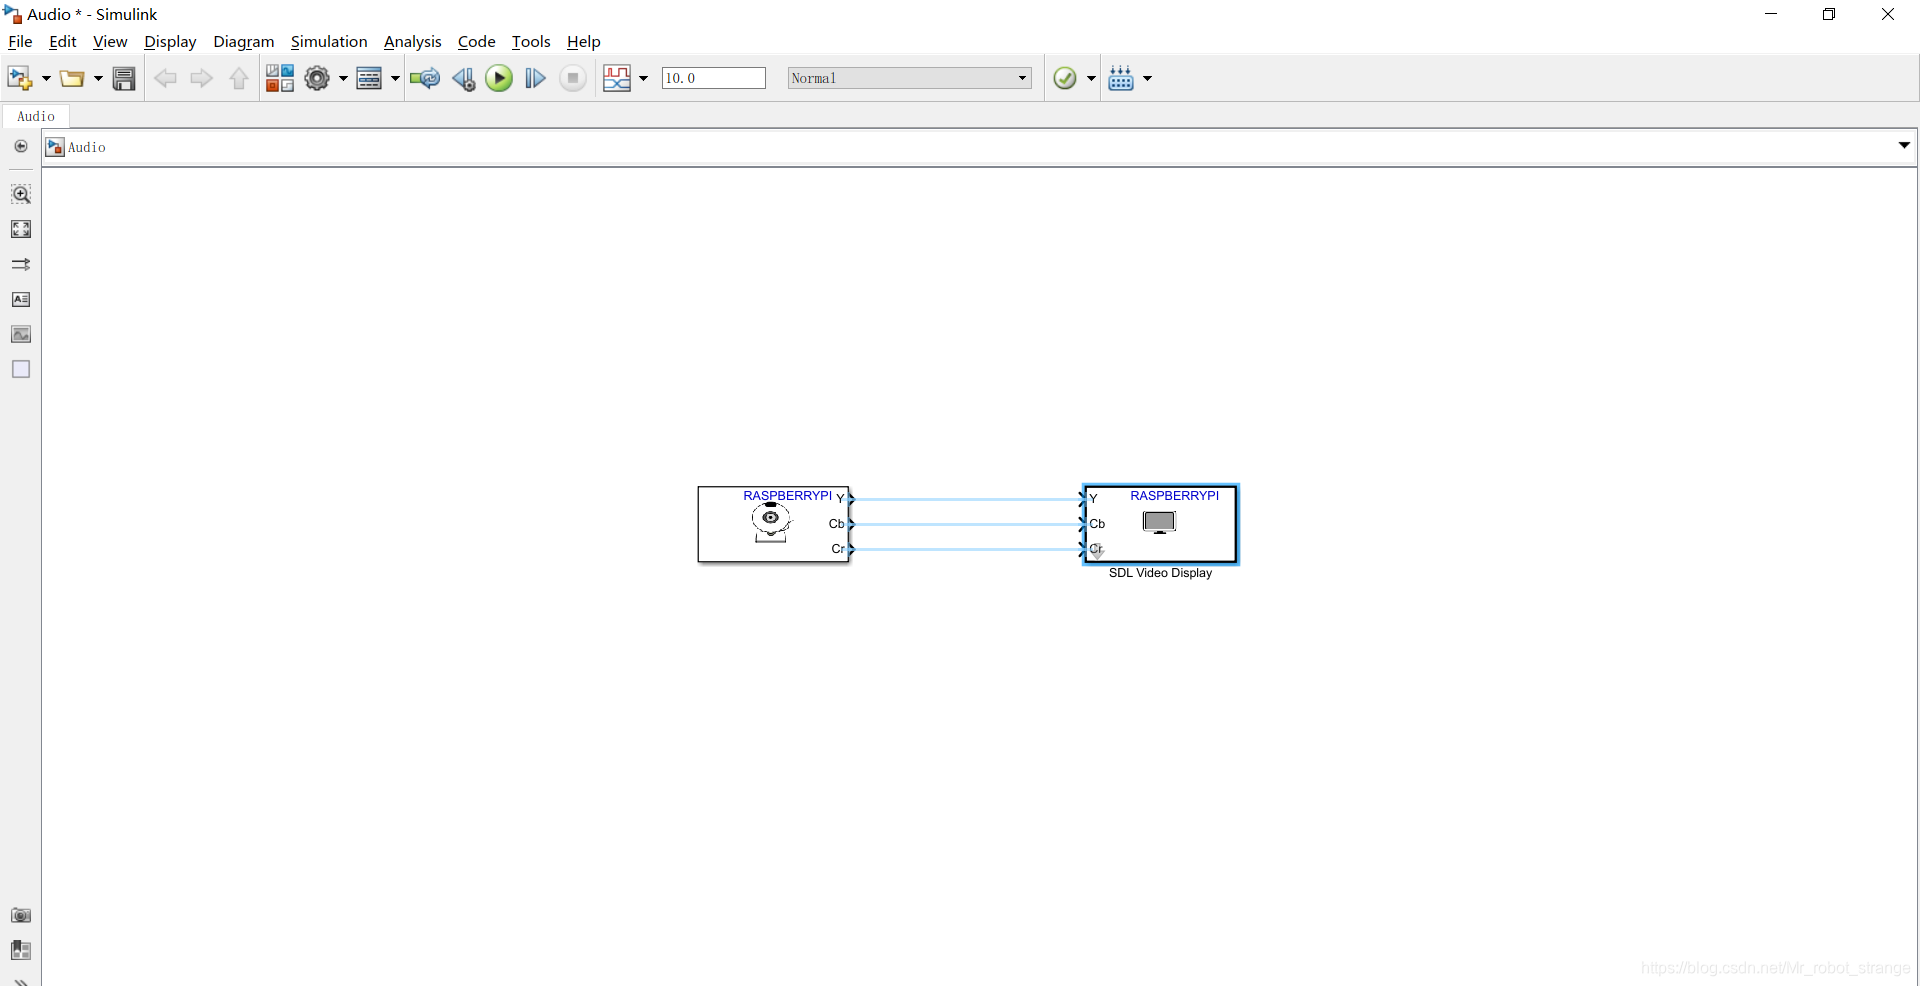Screen dimensions: 1920x986
Task: Open the Diagram menu
Action: tap(243, 42)
